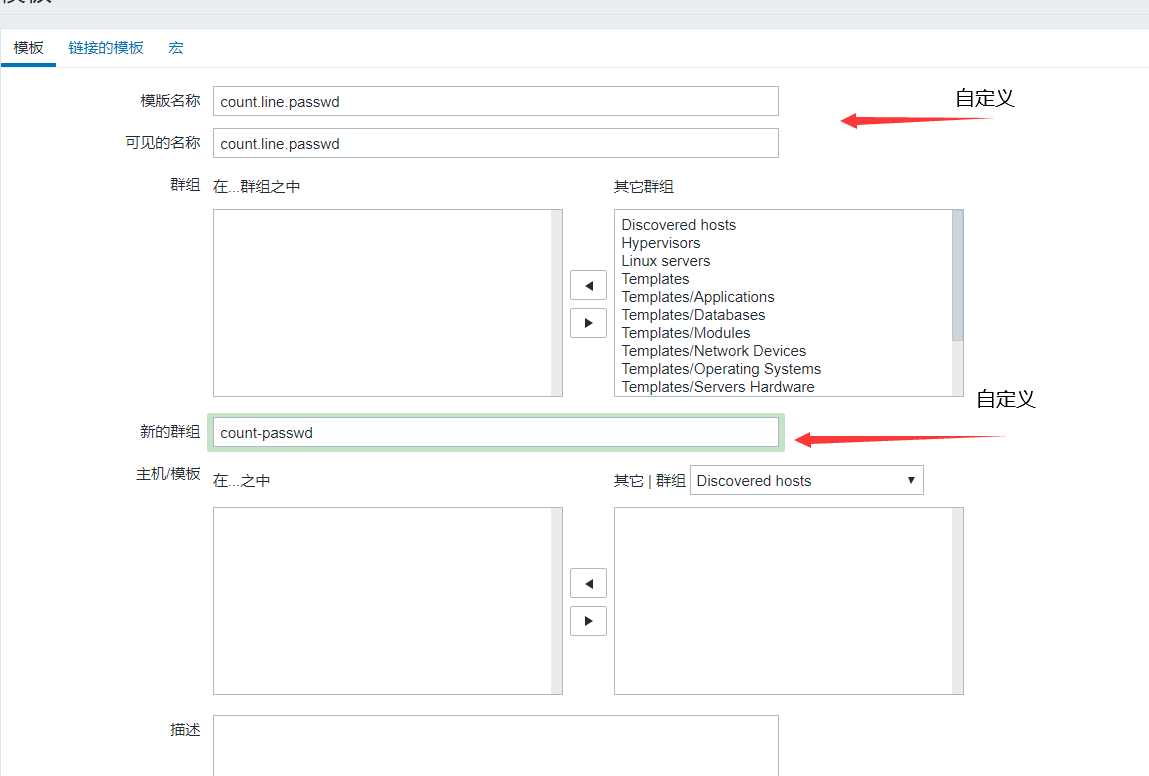Image resolution: width=1149 pixels, height=776 pixels.
Task: Move selected host right to 其它 list
Action: click(588, 621)
